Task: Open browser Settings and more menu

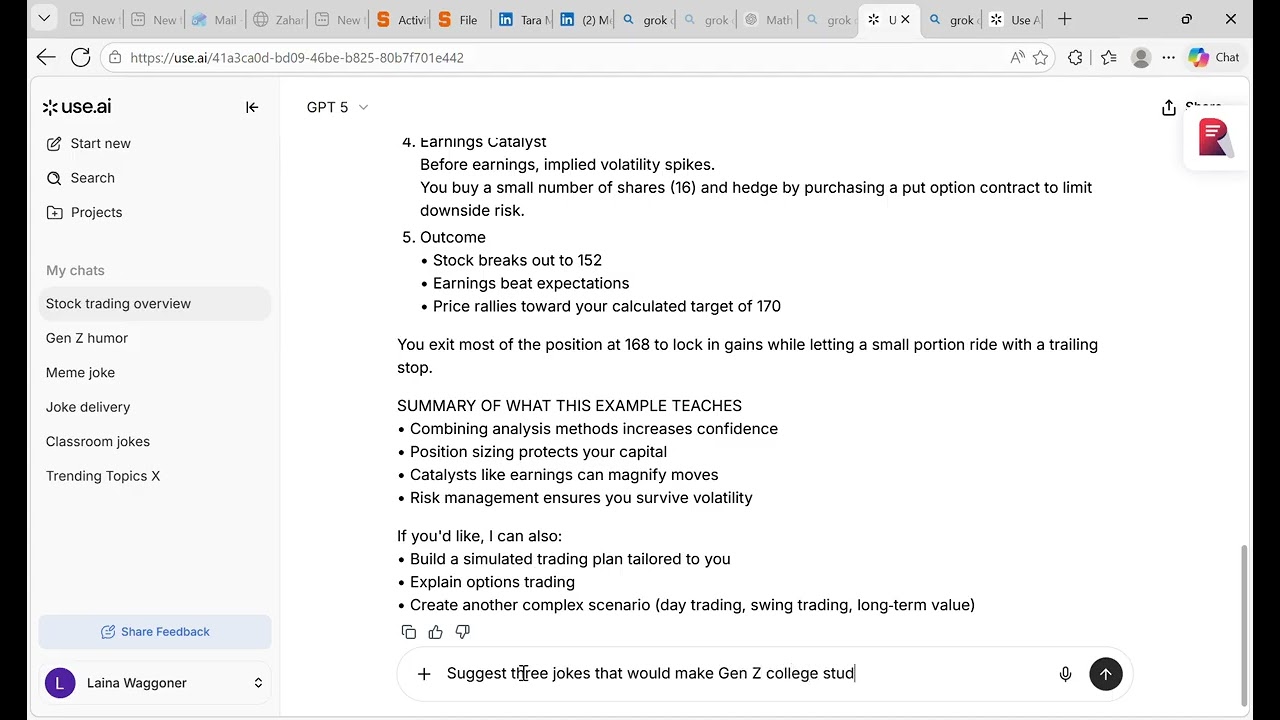Action: pos(1169,58)
